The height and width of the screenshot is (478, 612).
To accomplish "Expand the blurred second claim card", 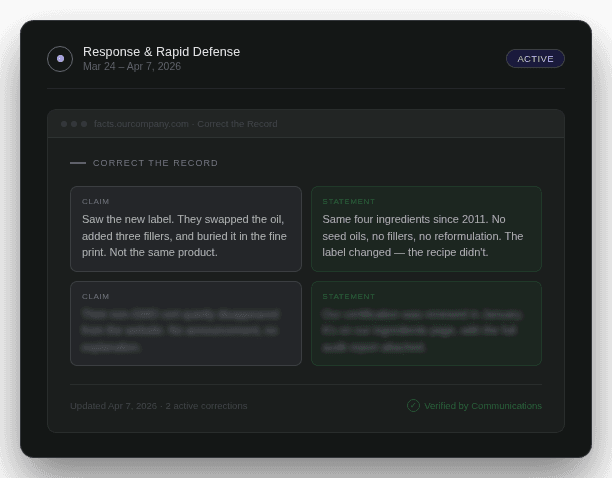I will [x=185, y=330].
